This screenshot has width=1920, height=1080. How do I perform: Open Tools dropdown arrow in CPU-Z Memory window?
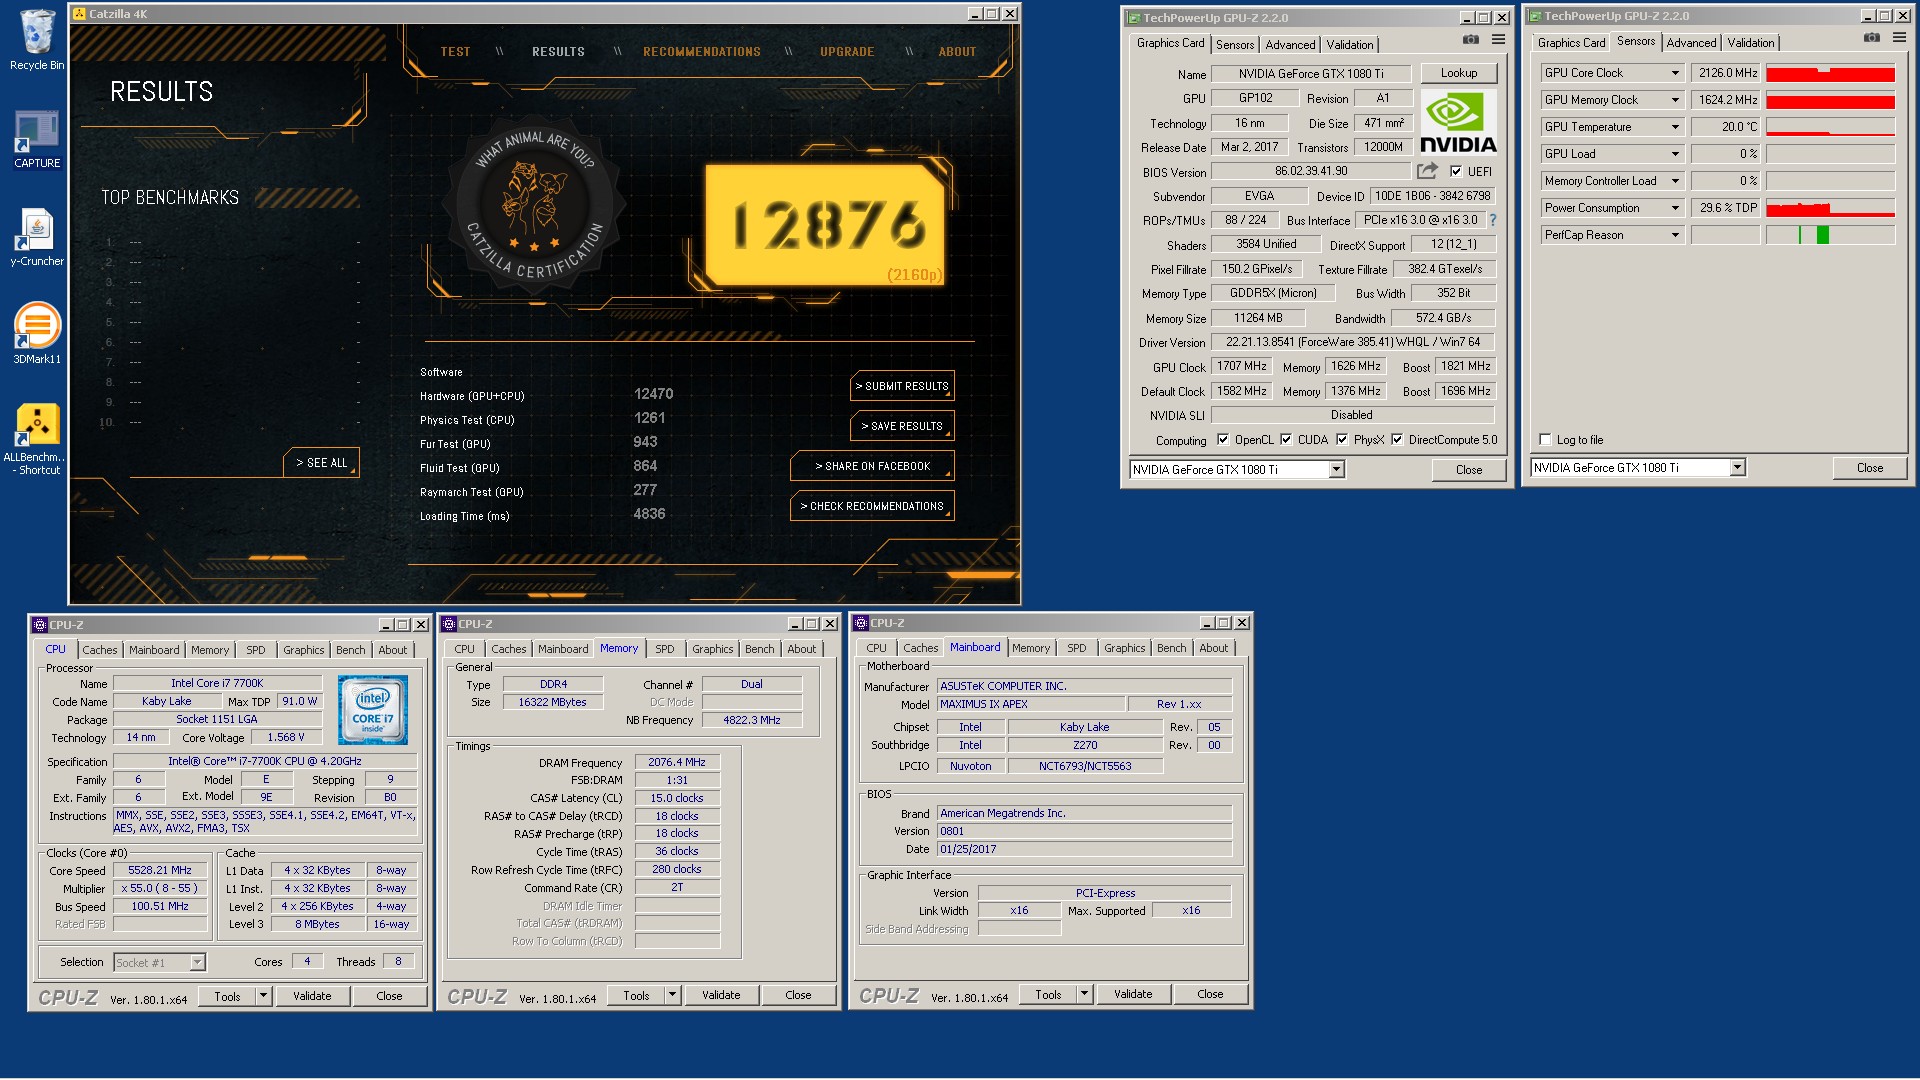point(673,995)
